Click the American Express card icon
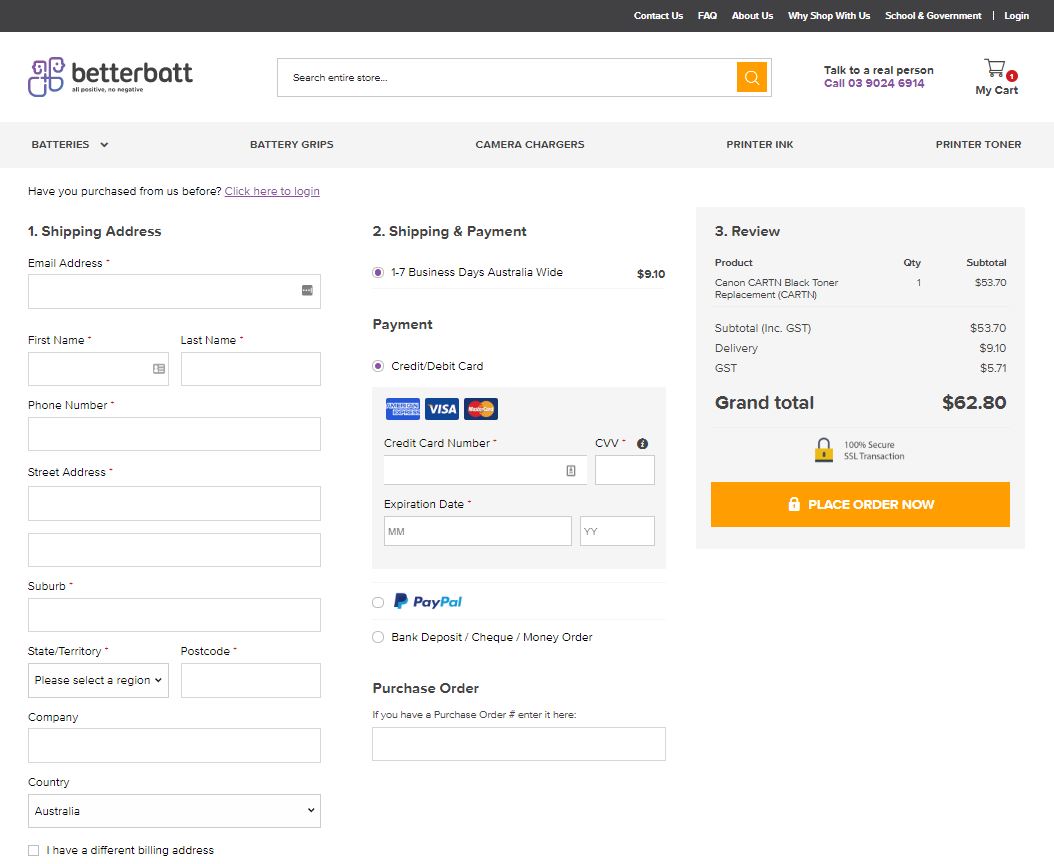This screenshot has height=864, width=1054. (x=403, y=409)
